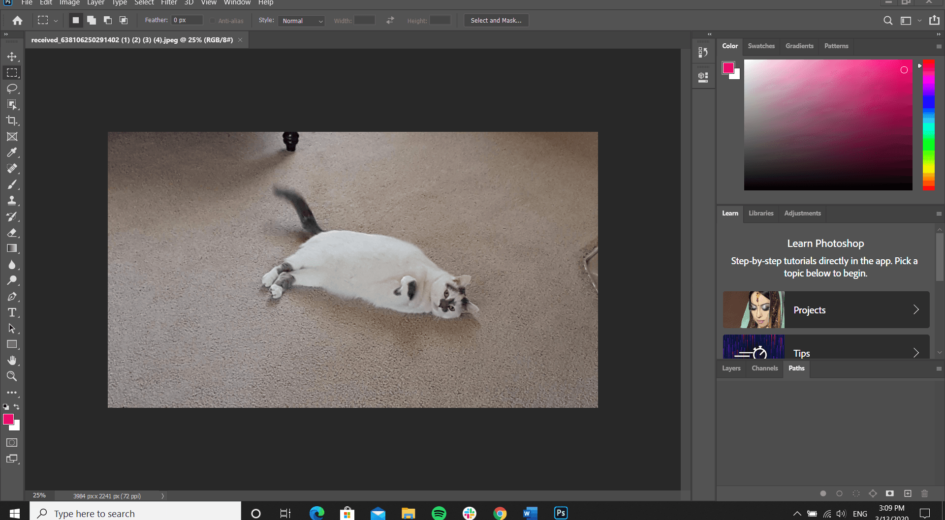Screen dimensions: 945x520
Task: Close the received jpeg document tab
Action: [x=240, y=40]
